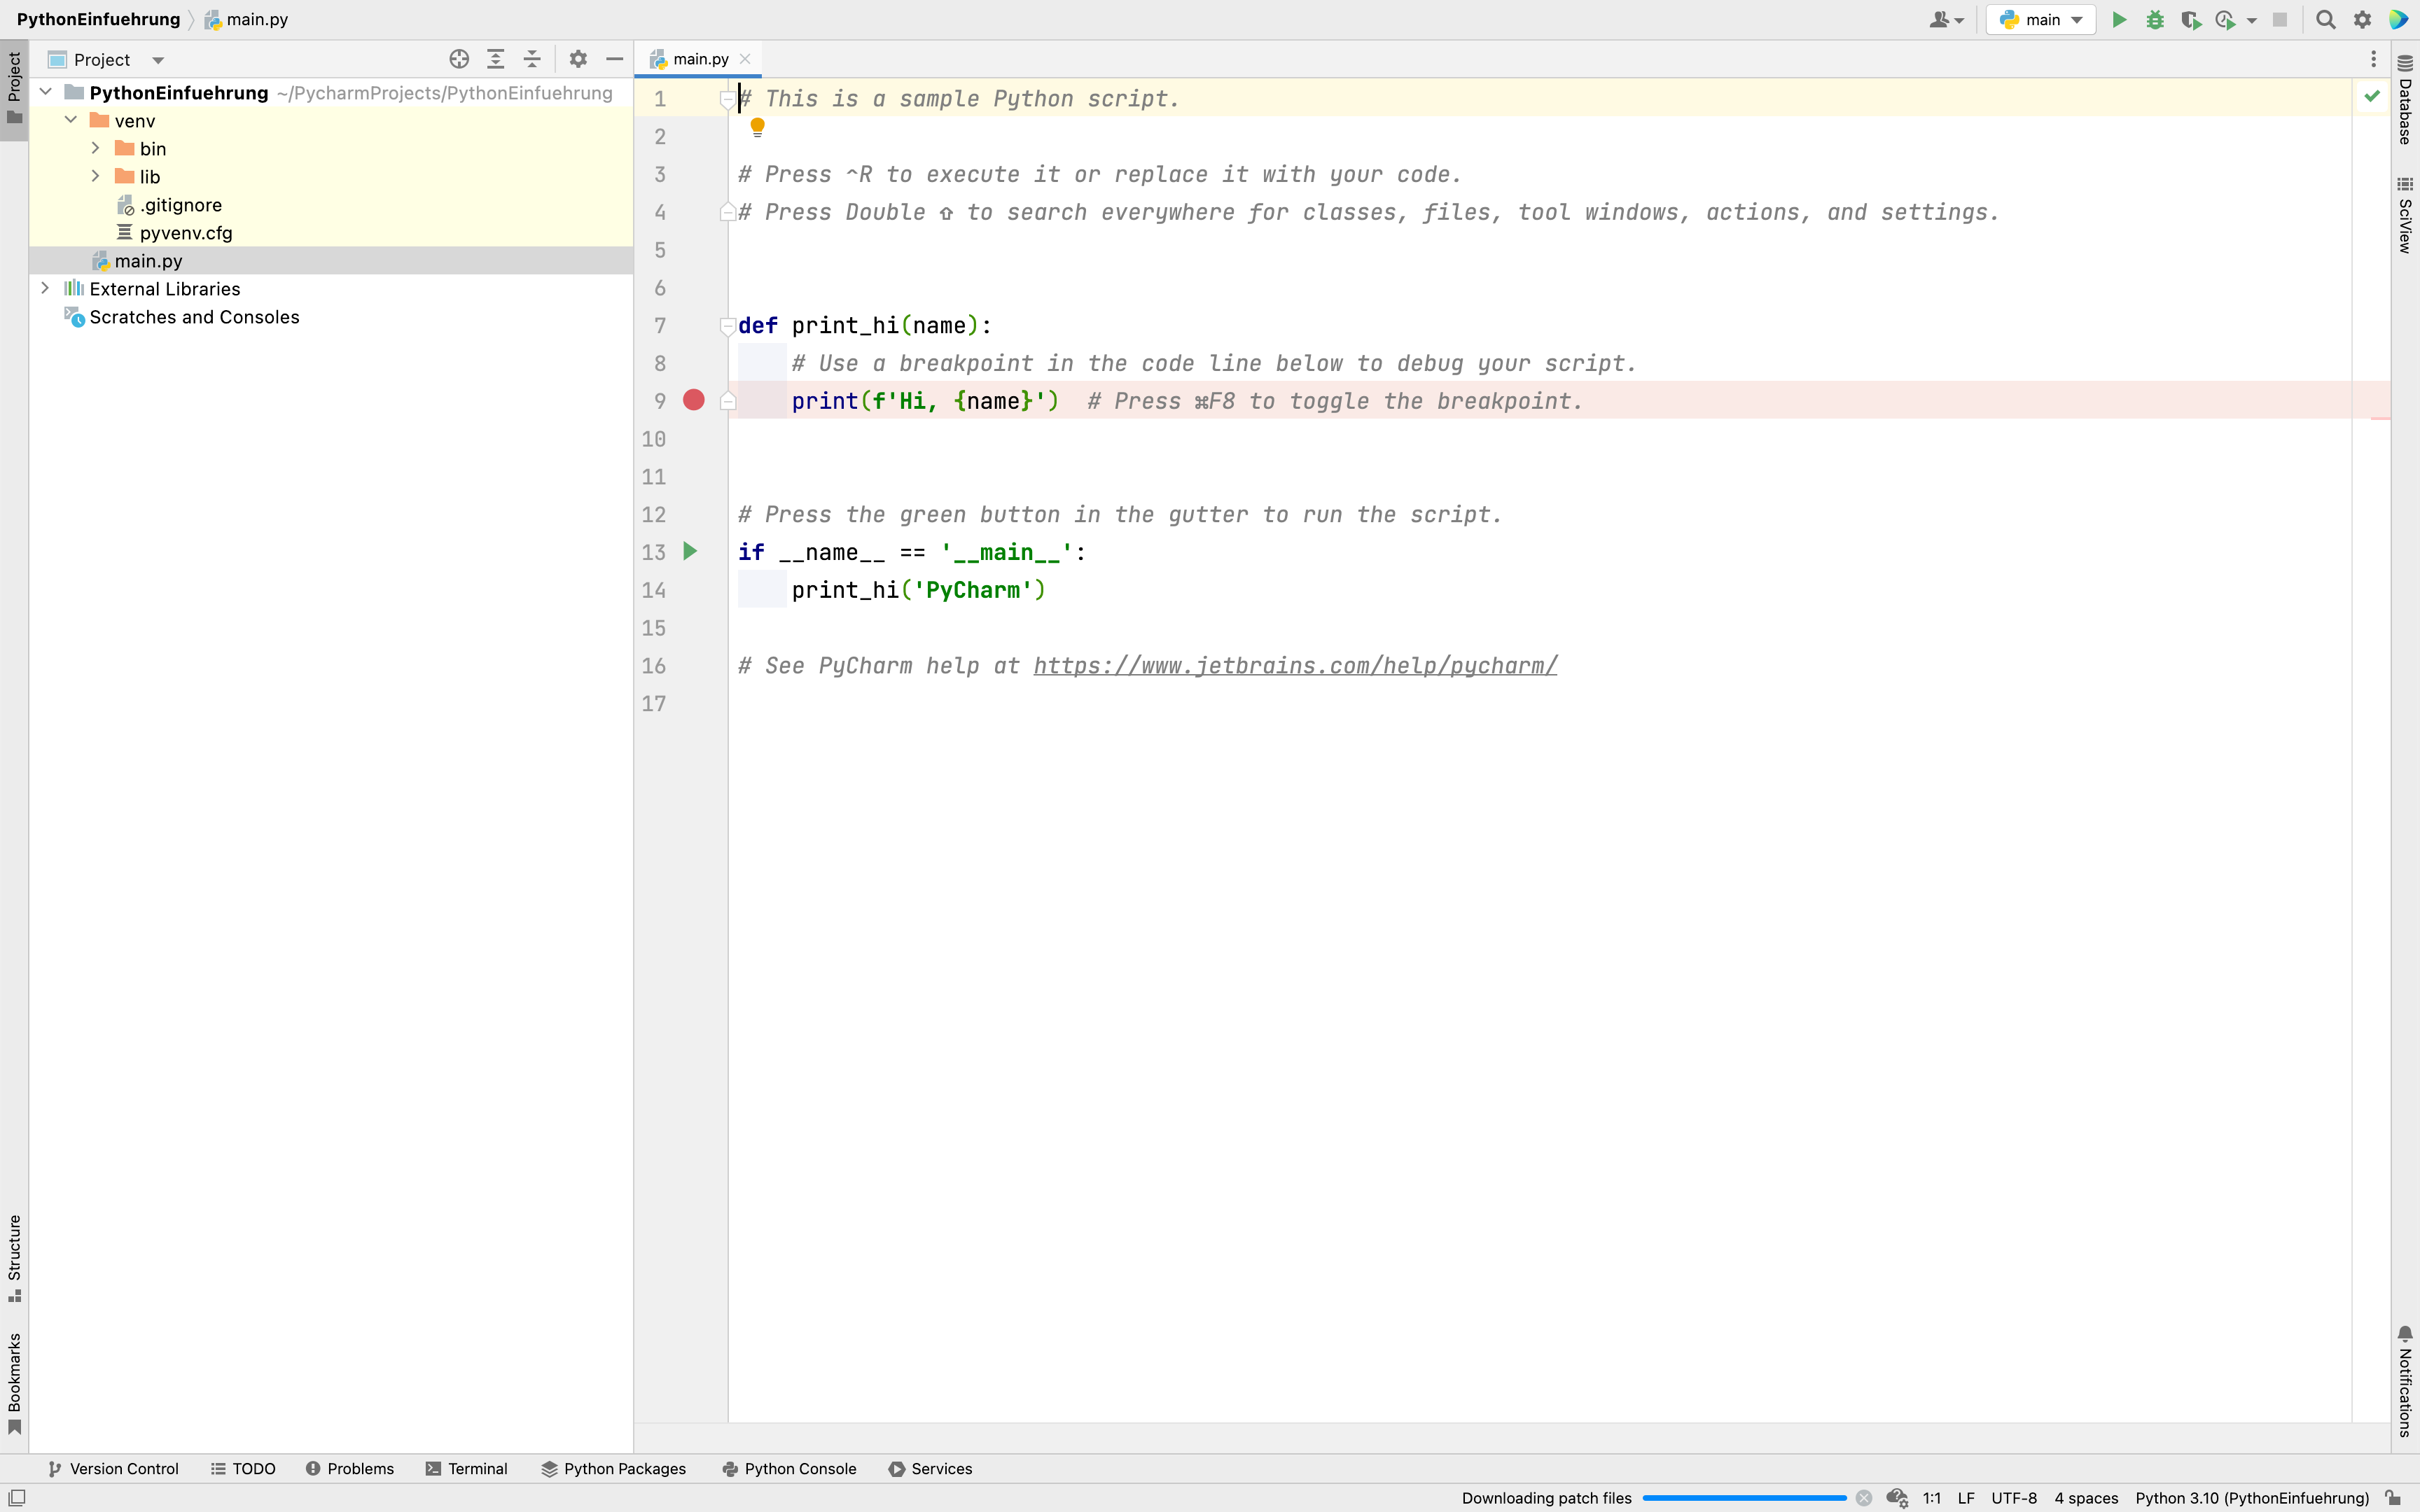Expand all project tree items icon

(x=495, y=59)
